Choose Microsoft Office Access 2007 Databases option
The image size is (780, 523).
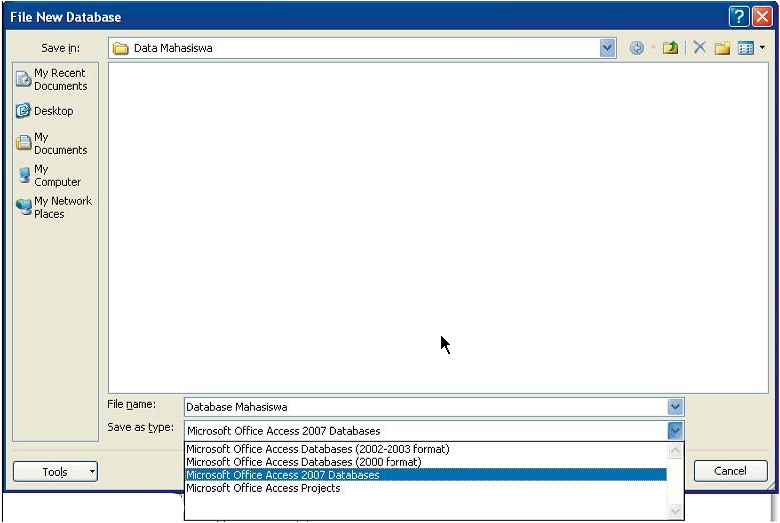pyautogui.click(x=426, y=475)
